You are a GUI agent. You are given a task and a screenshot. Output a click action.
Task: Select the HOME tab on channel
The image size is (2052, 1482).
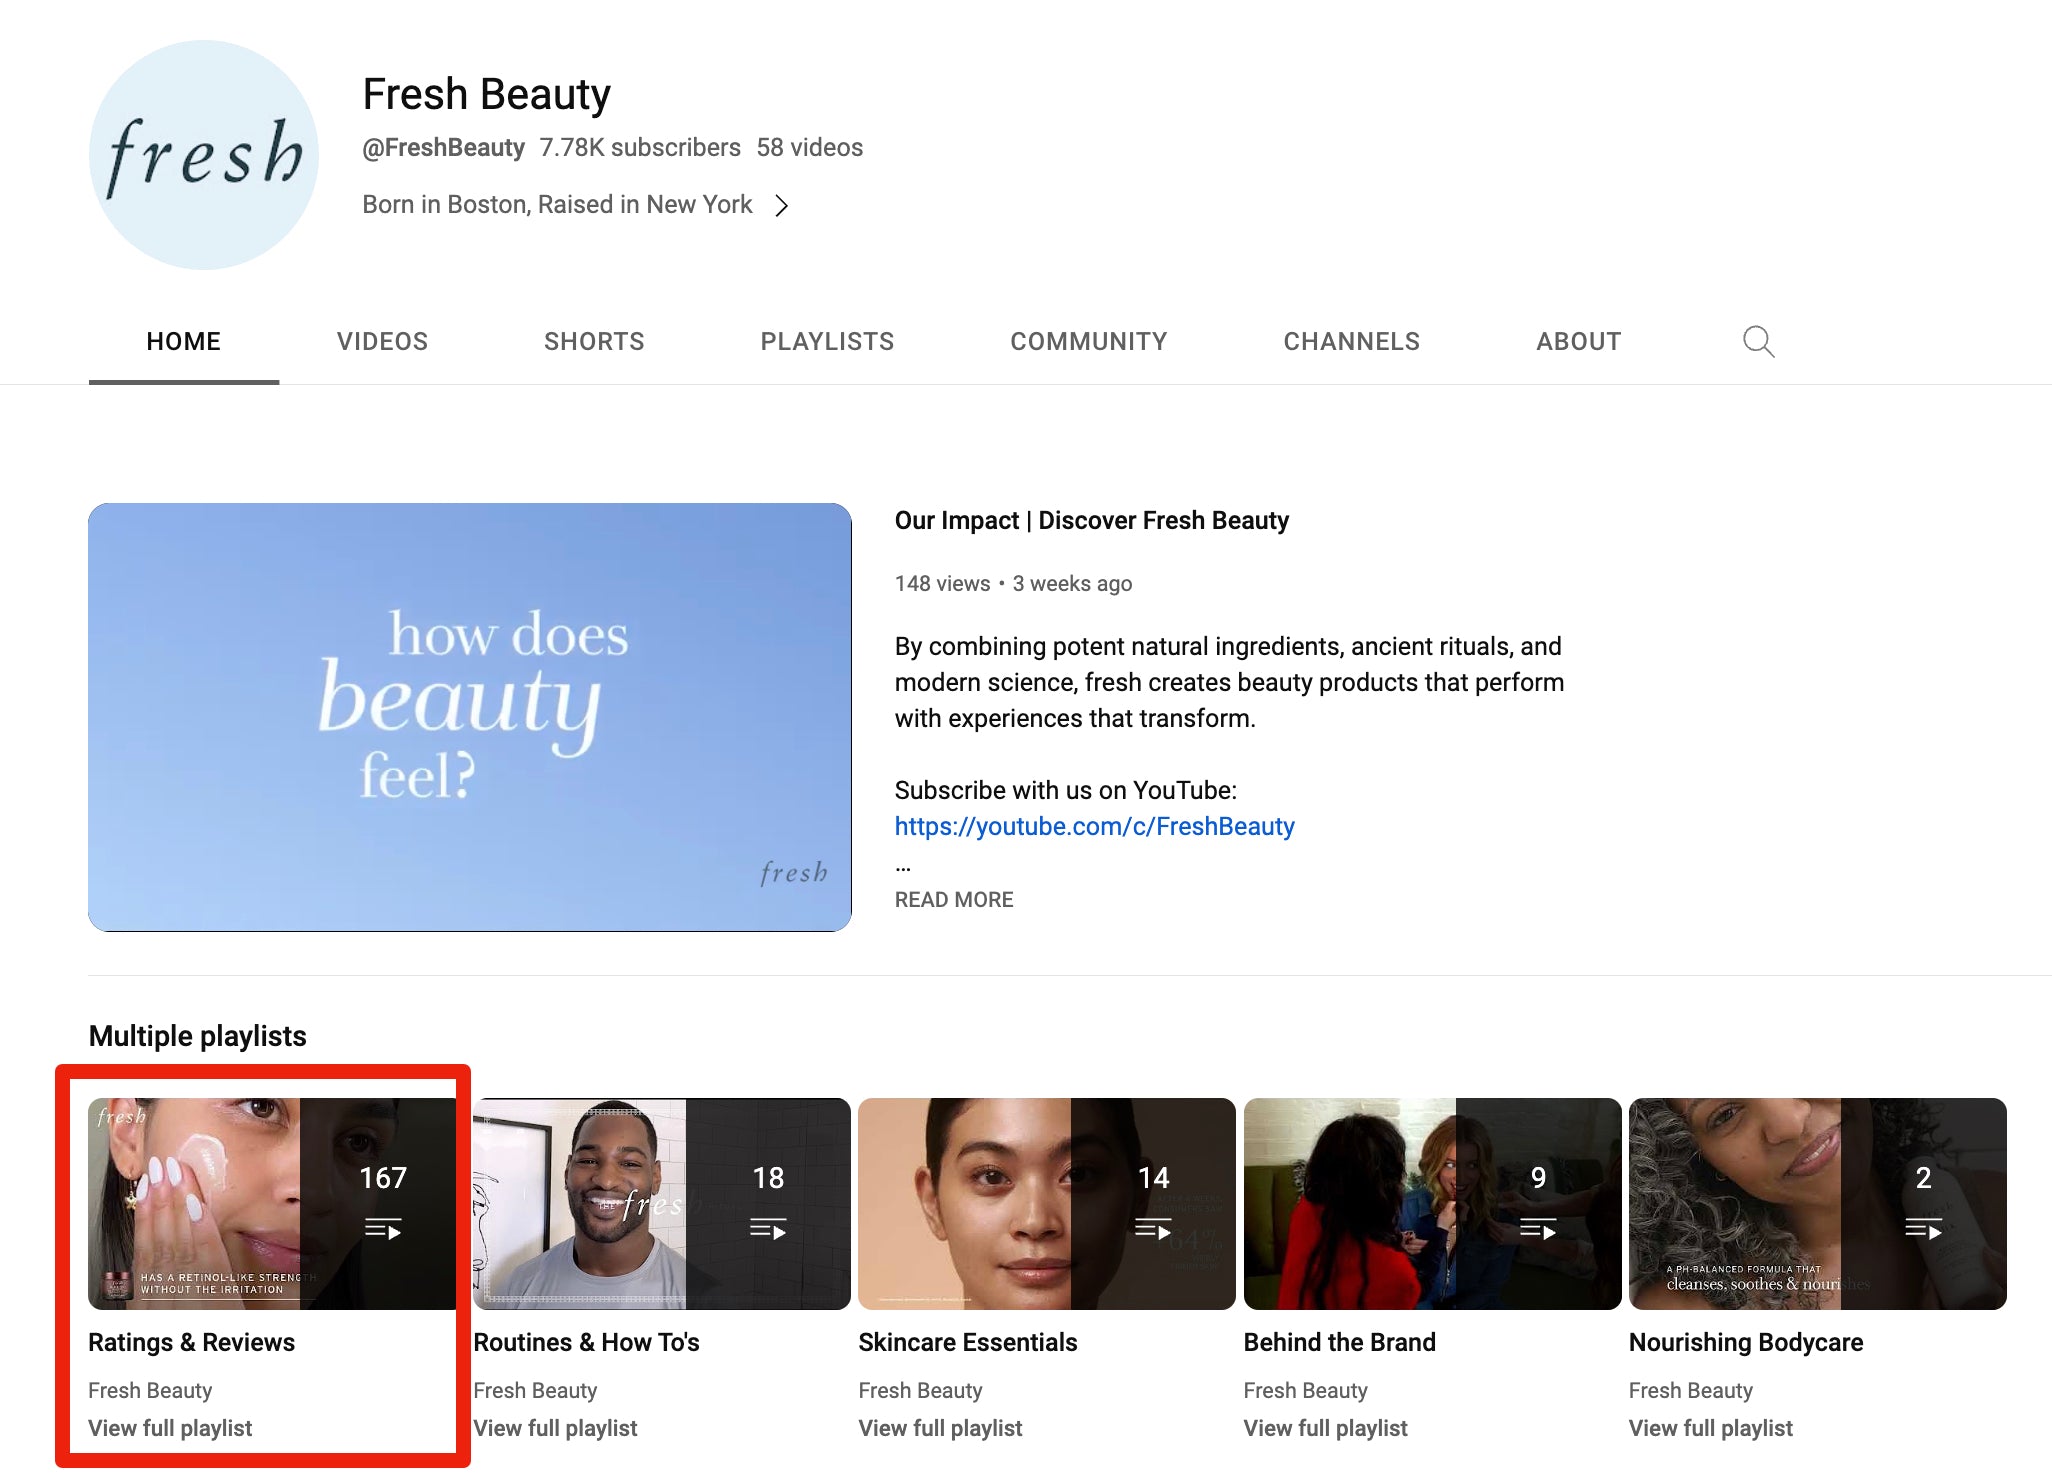pyautogui.click(x=183, y=341)
